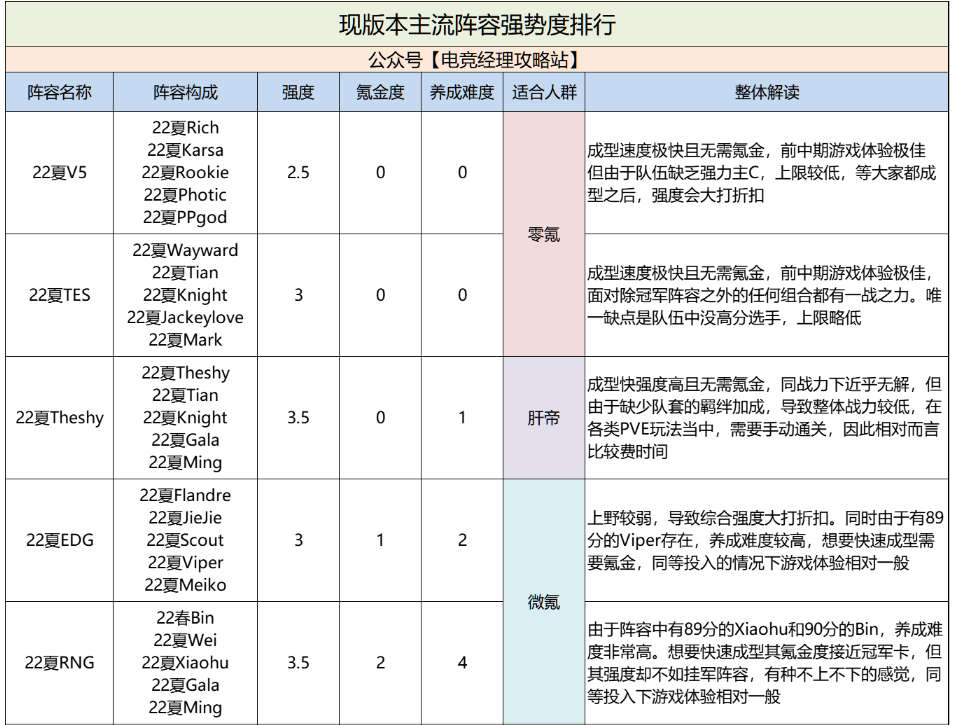Click the 22夏EDG overall analysis text
The width and height of the screenshot is (955, 725).
[x=765, y=540]
